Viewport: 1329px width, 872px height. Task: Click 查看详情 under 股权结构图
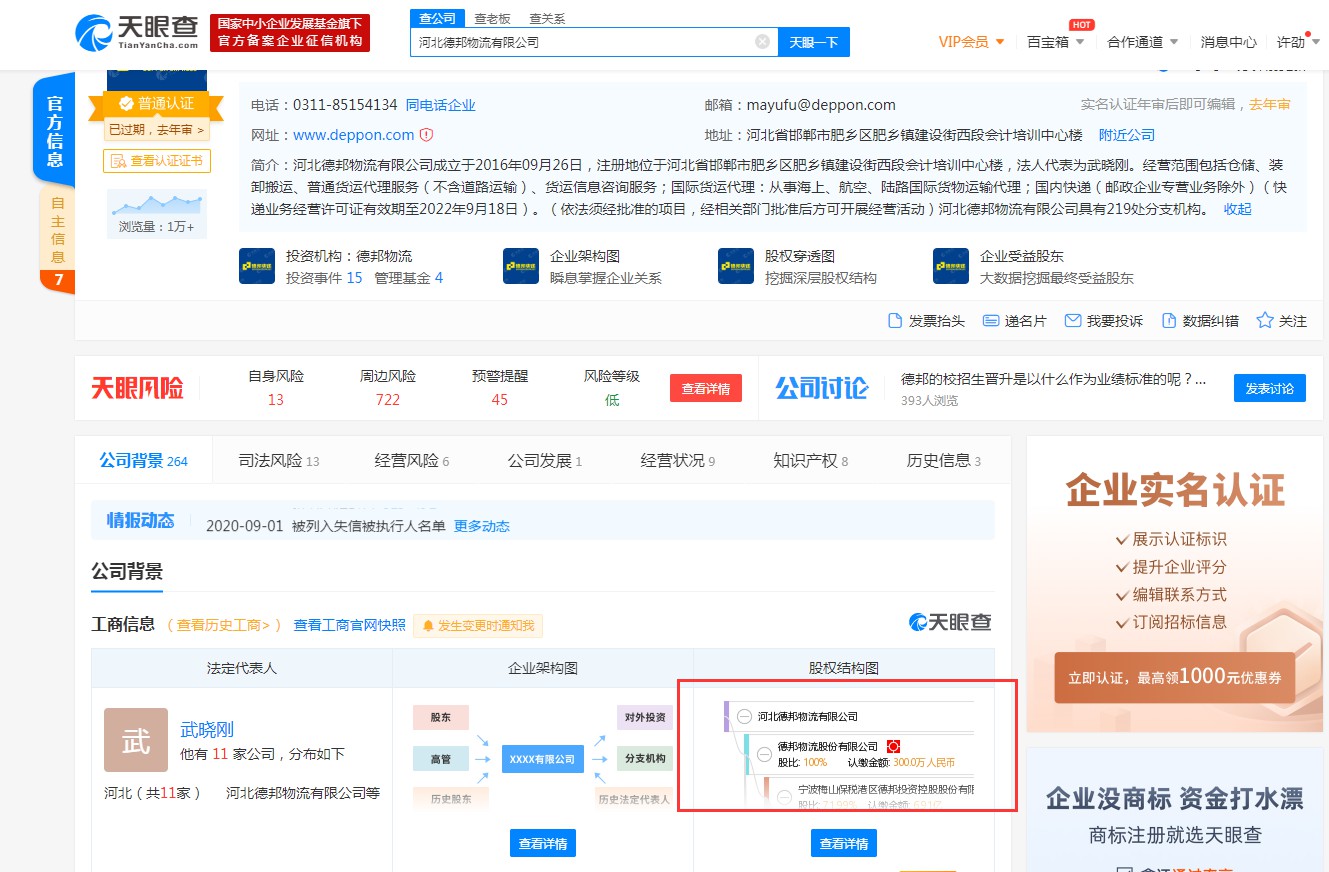coord(844,843)
